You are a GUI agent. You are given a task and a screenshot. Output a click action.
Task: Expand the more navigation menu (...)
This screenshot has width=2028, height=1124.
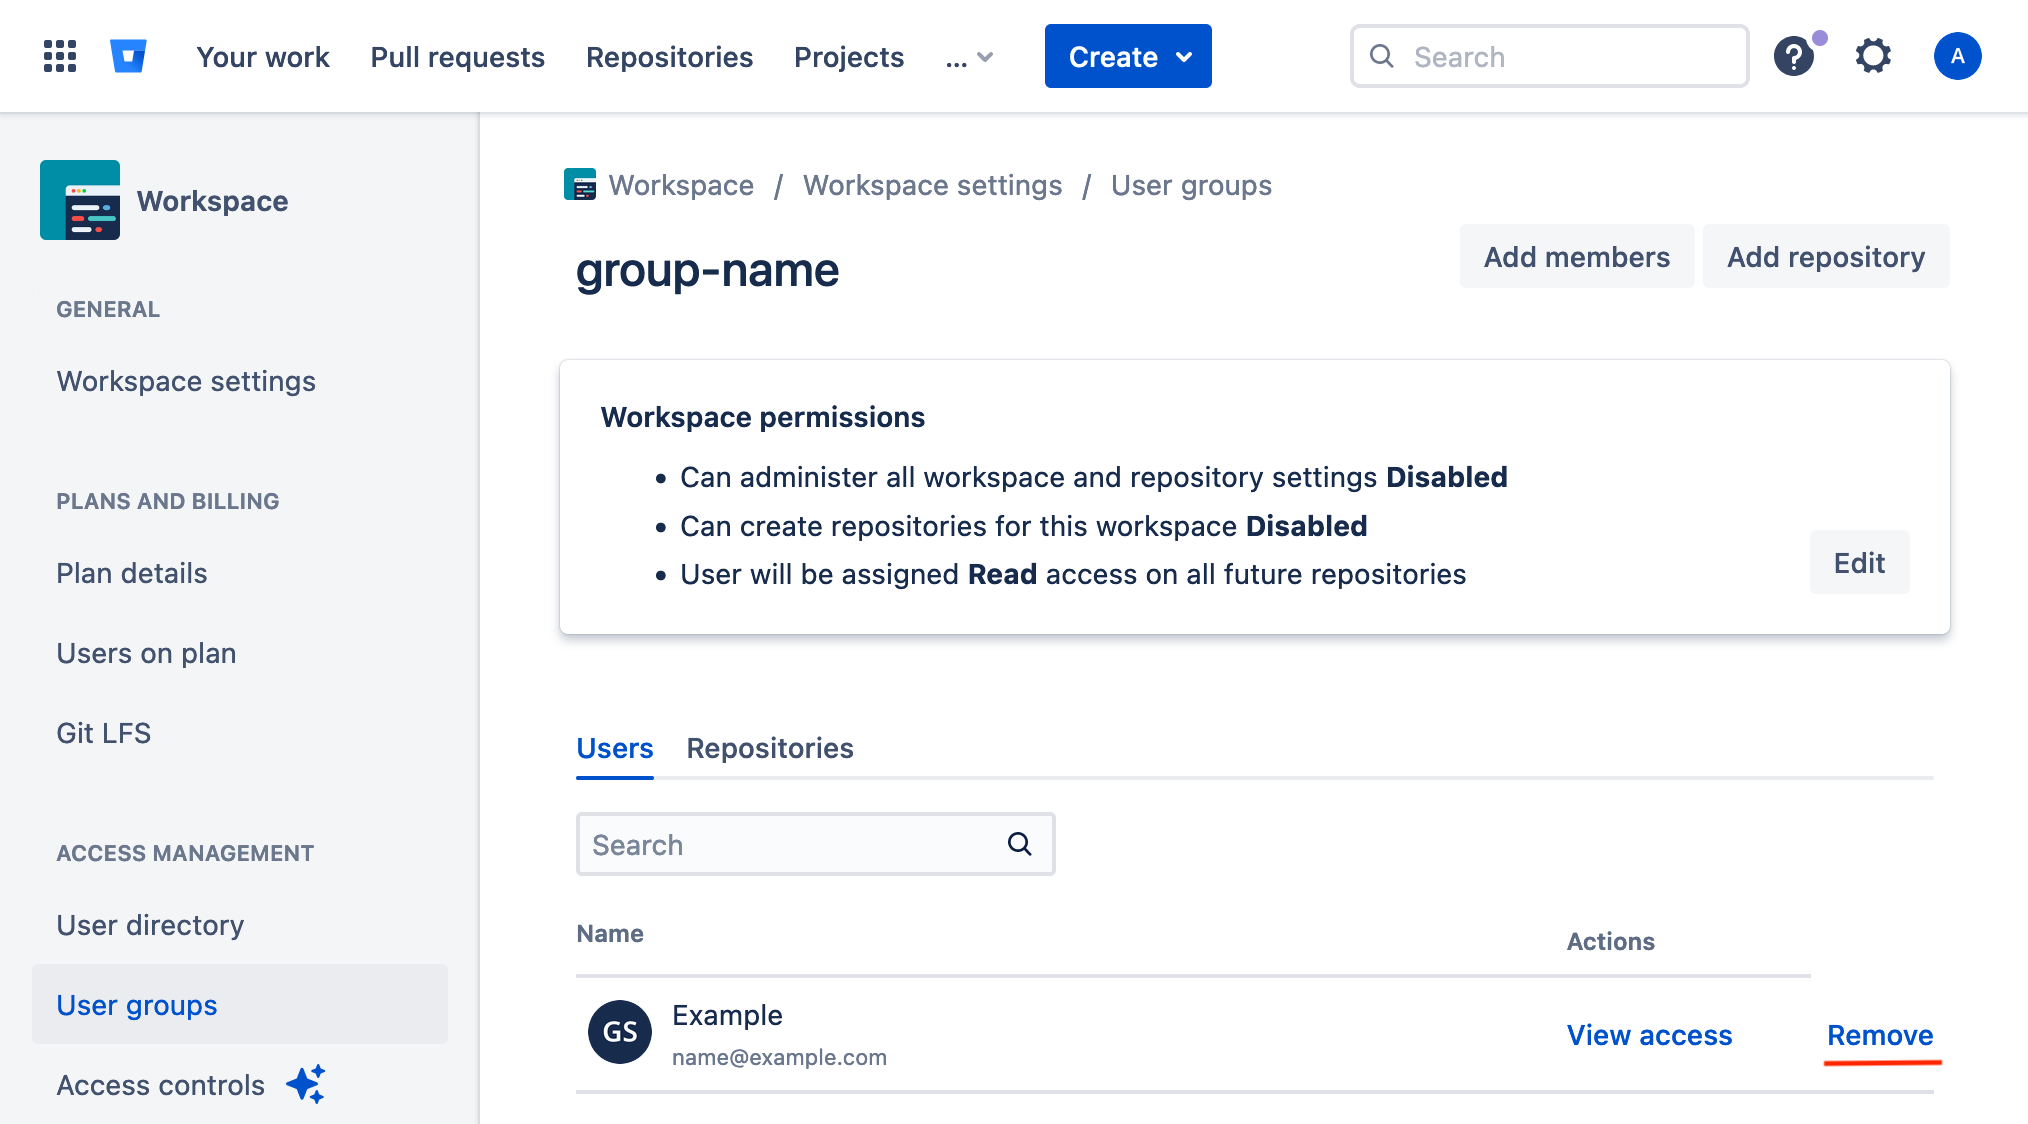[x=969, y=57]
